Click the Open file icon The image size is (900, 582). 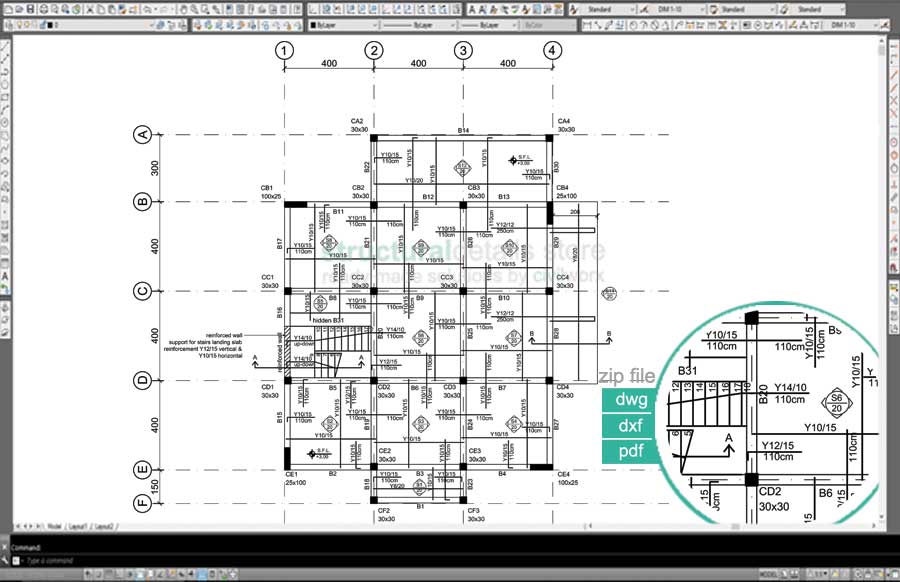[x=19, y=9]
